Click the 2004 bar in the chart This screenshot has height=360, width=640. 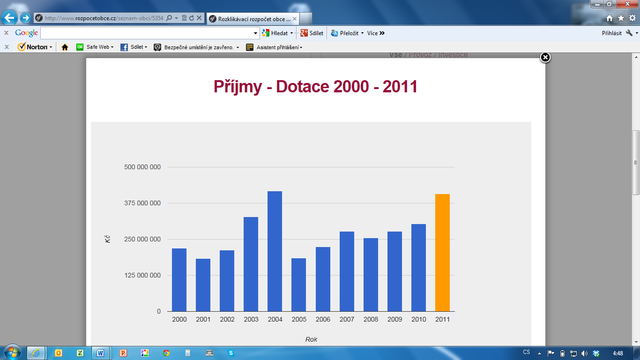pyautogui.click(x=275, y=251)
